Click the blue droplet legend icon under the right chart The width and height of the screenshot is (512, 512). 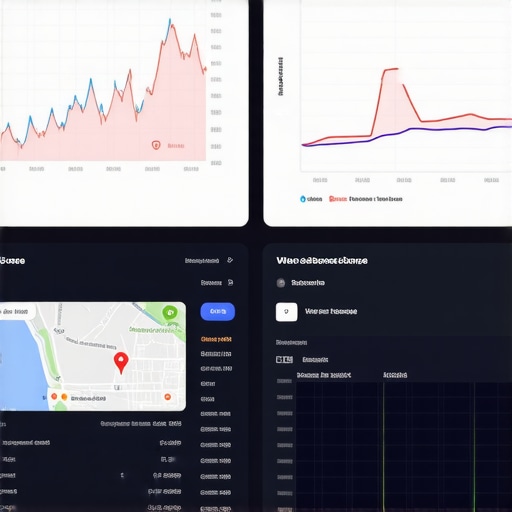point(303,199)
